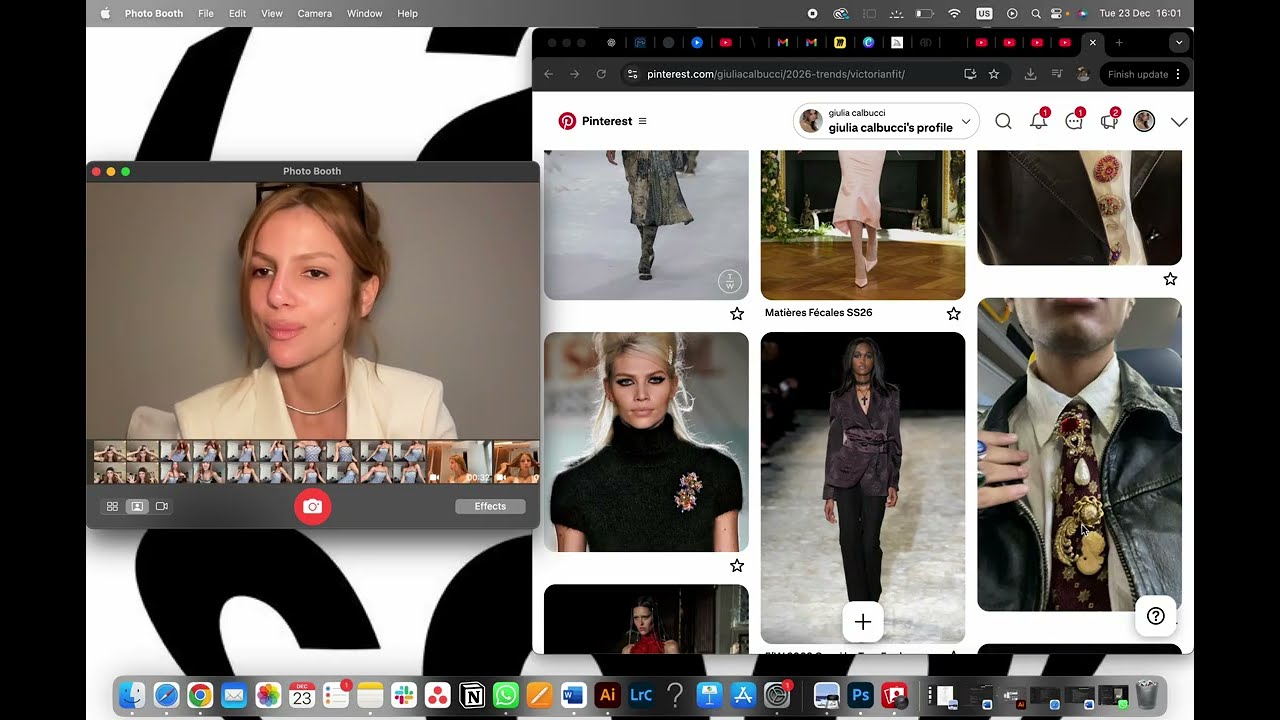Click the Matières Fécales SS26 title

[x=818, y=313]
